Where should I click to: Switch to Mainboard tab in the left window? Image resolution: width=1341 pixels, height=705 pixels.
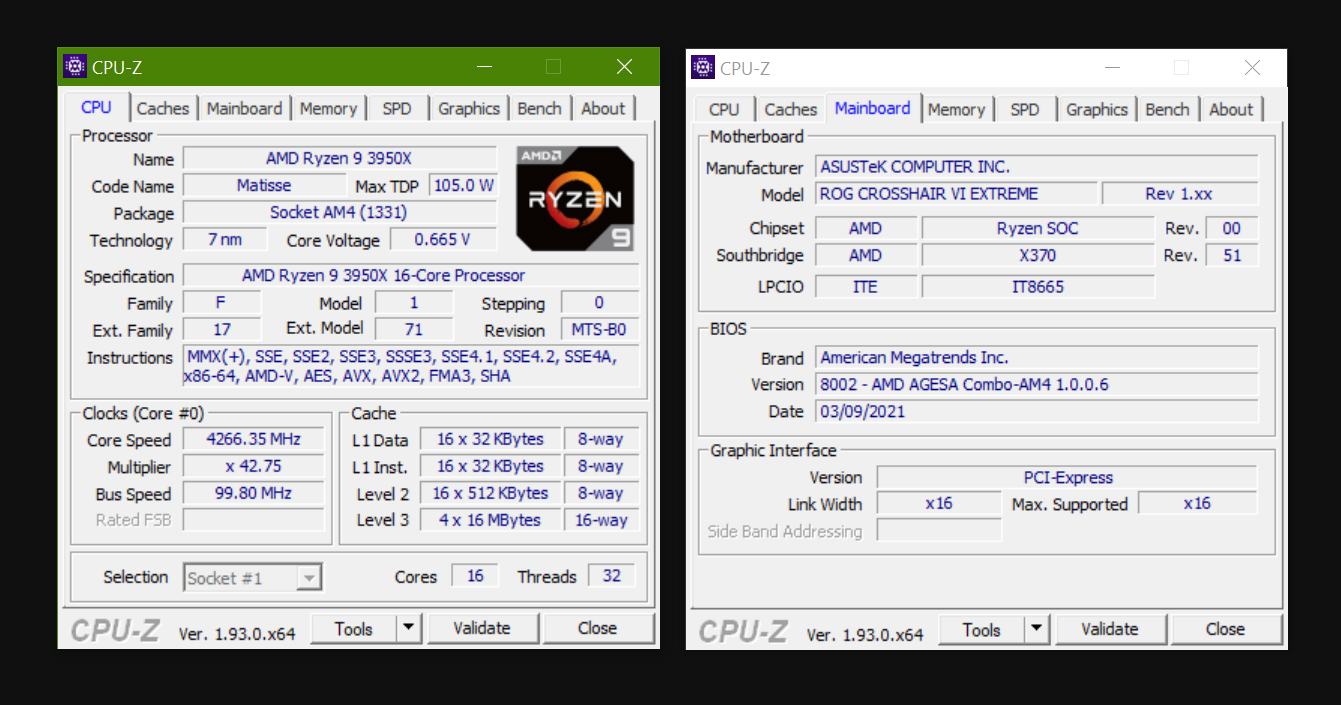(244, 108)
